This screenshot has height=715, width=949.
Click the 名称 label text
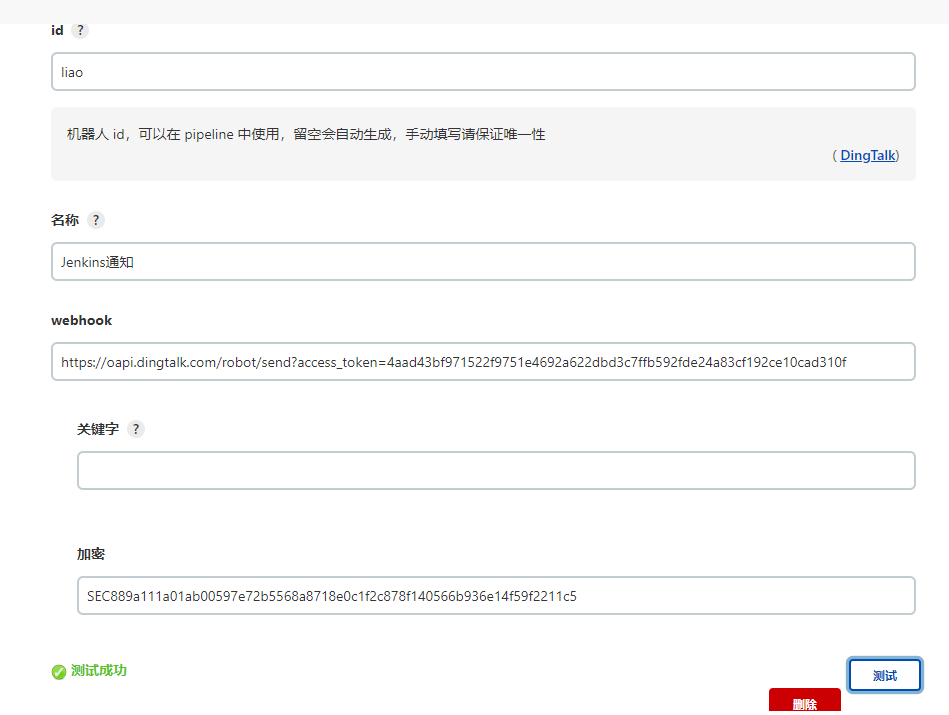click(x=65, y=220)
